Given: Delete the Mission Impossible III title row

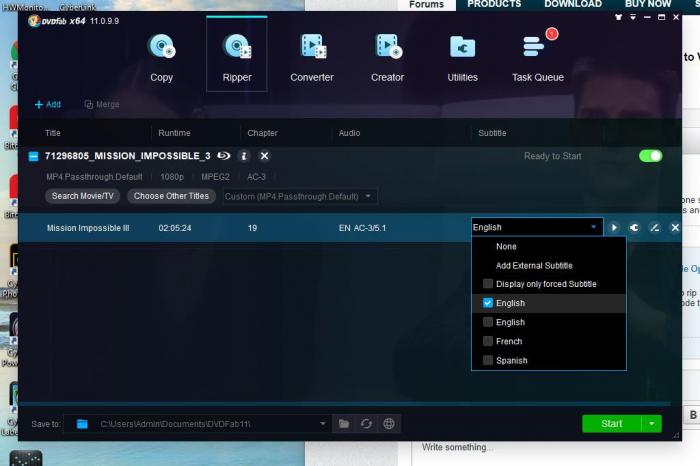Looking at the screenshot, I should pos(675,228).
